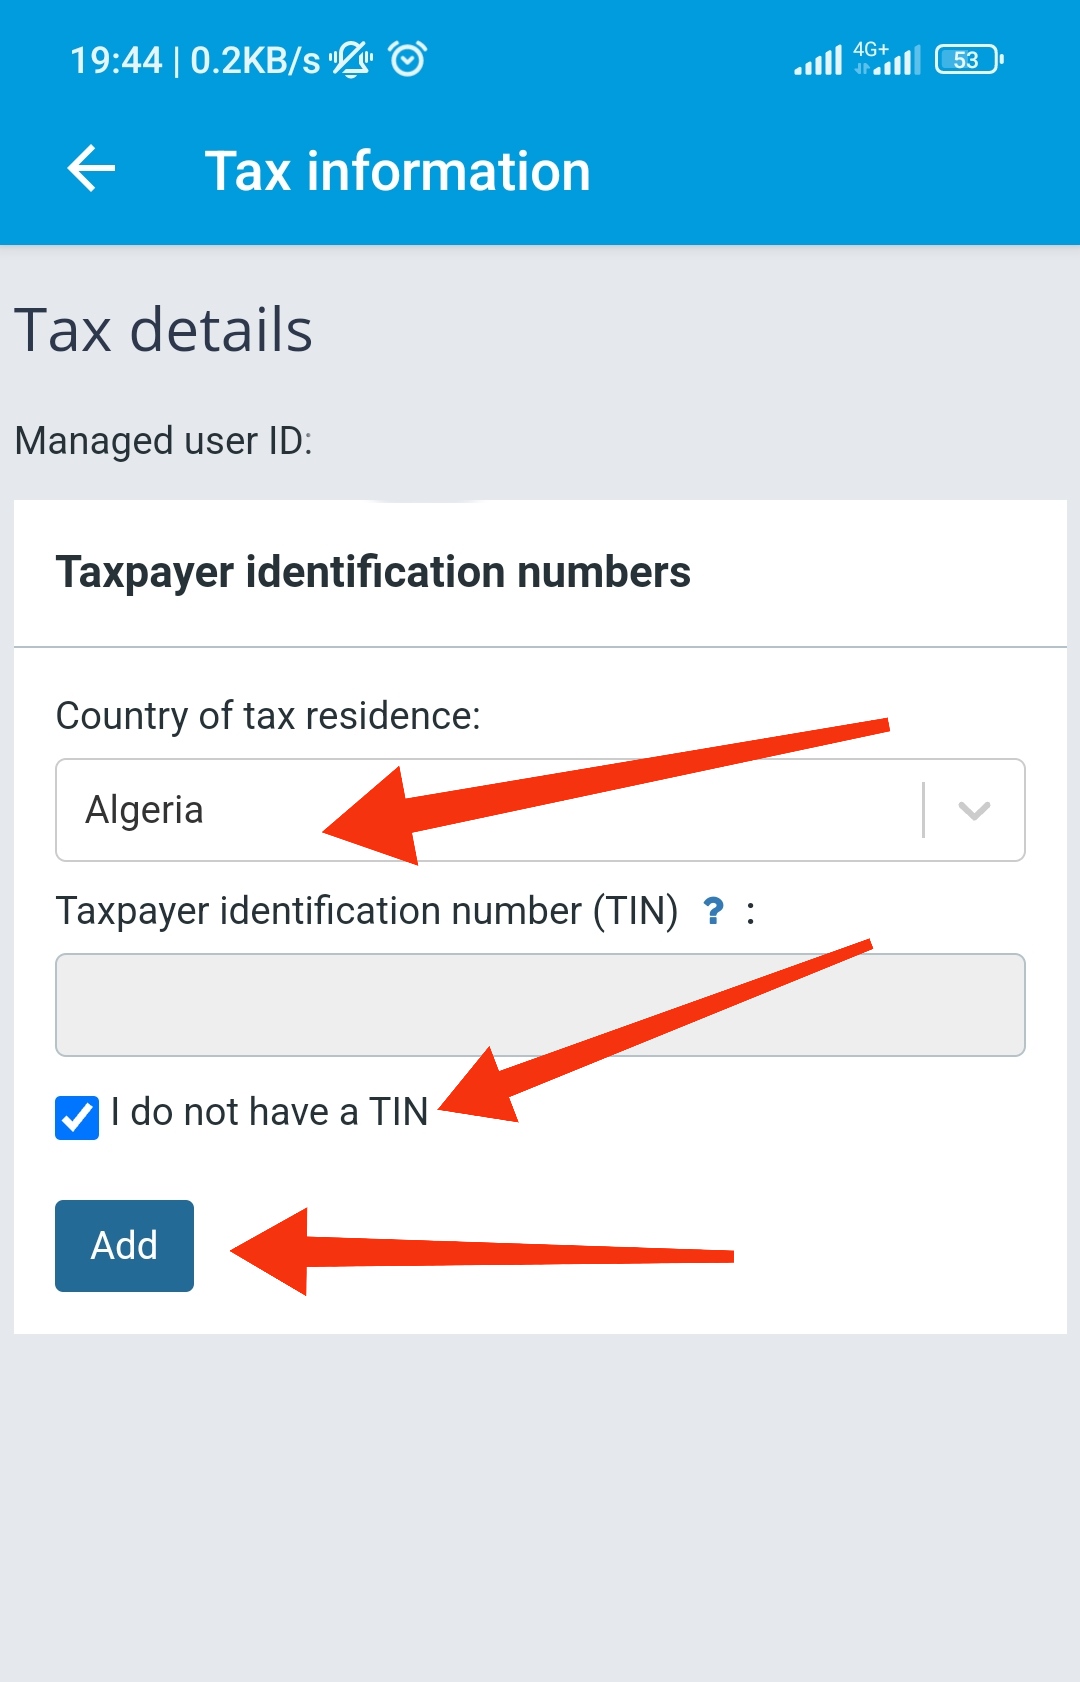Click the "I do not have a TIN" label
The image size is (1080, 1682).
point(270,1112)
